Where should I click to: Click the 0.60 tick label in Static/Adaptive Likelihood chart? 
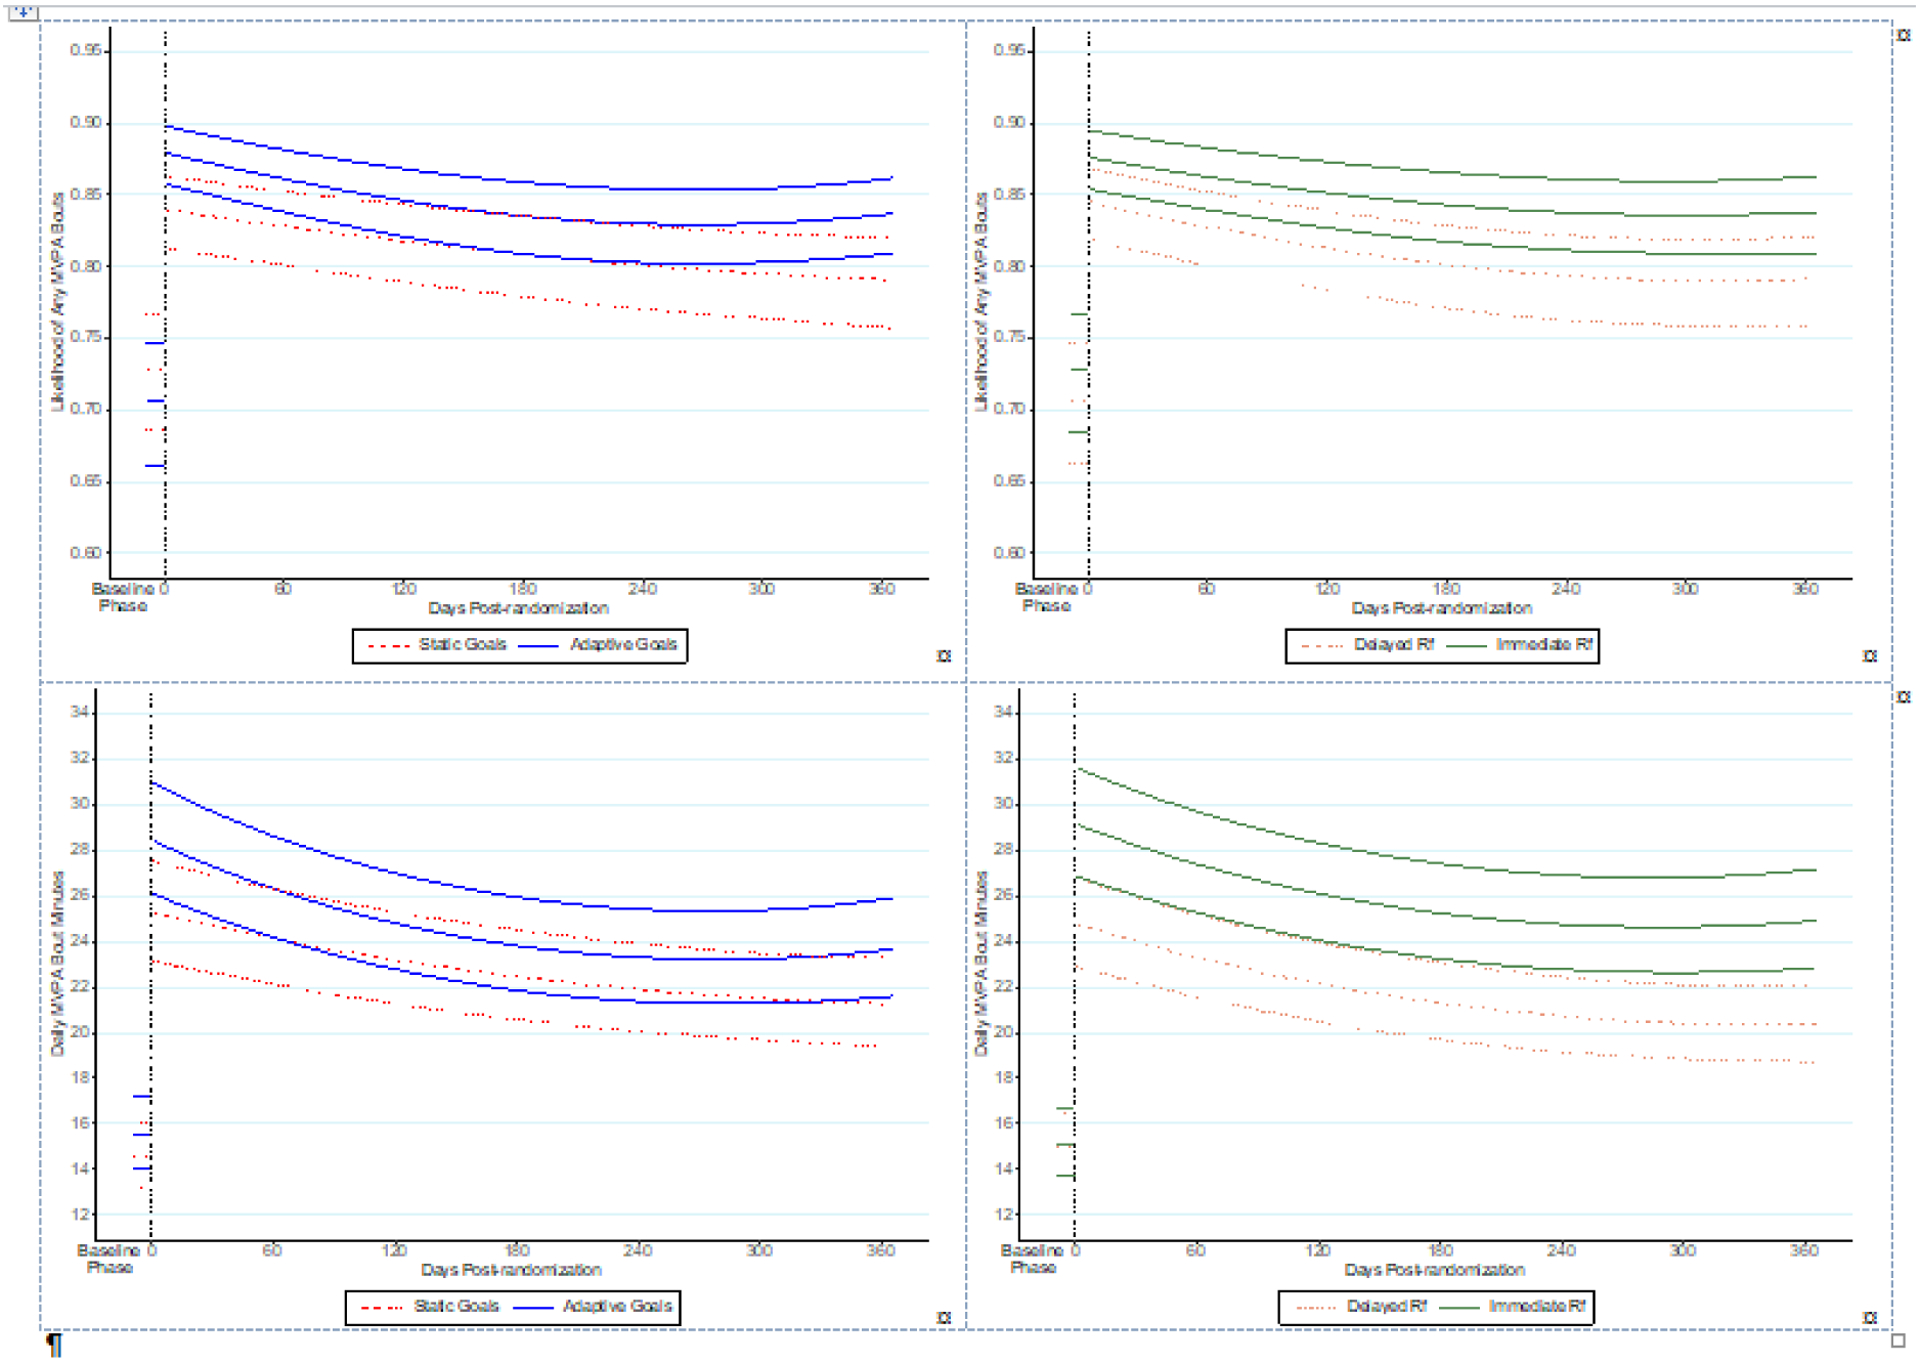click(86, 553)
